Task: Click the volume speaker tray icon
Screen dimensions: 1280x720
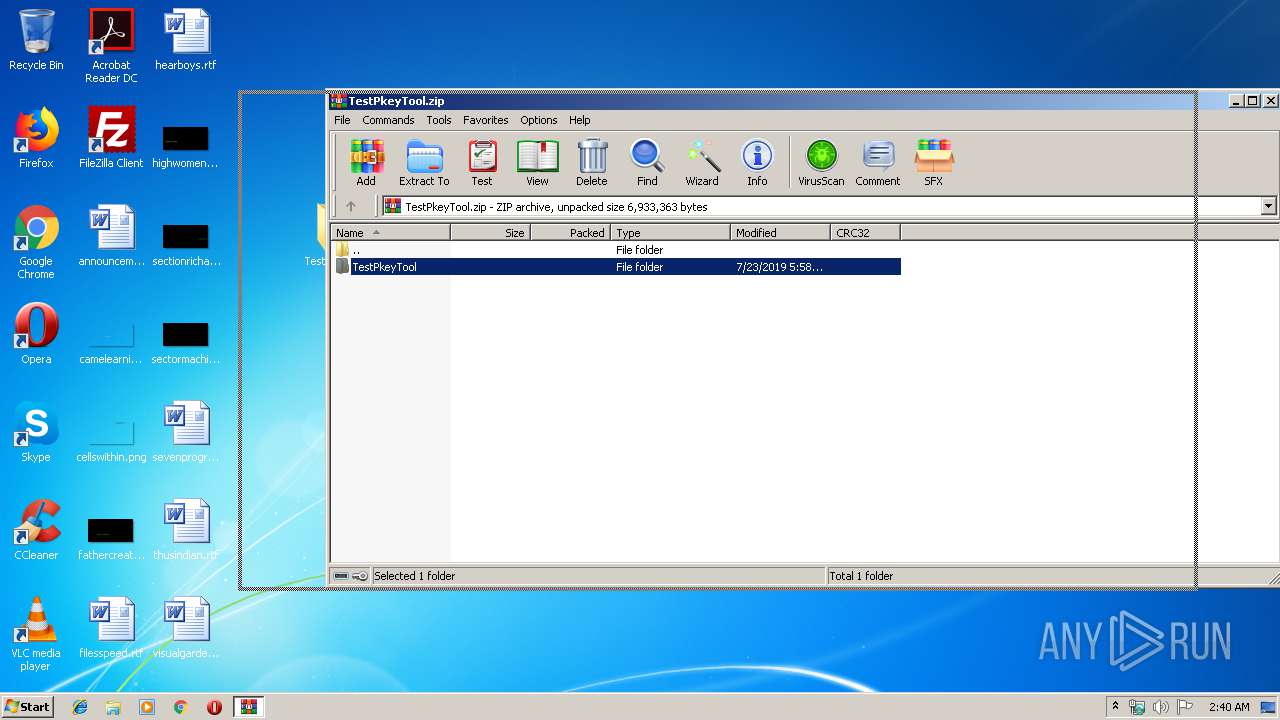Action: pyautogui.click(x=1160, y=707)
